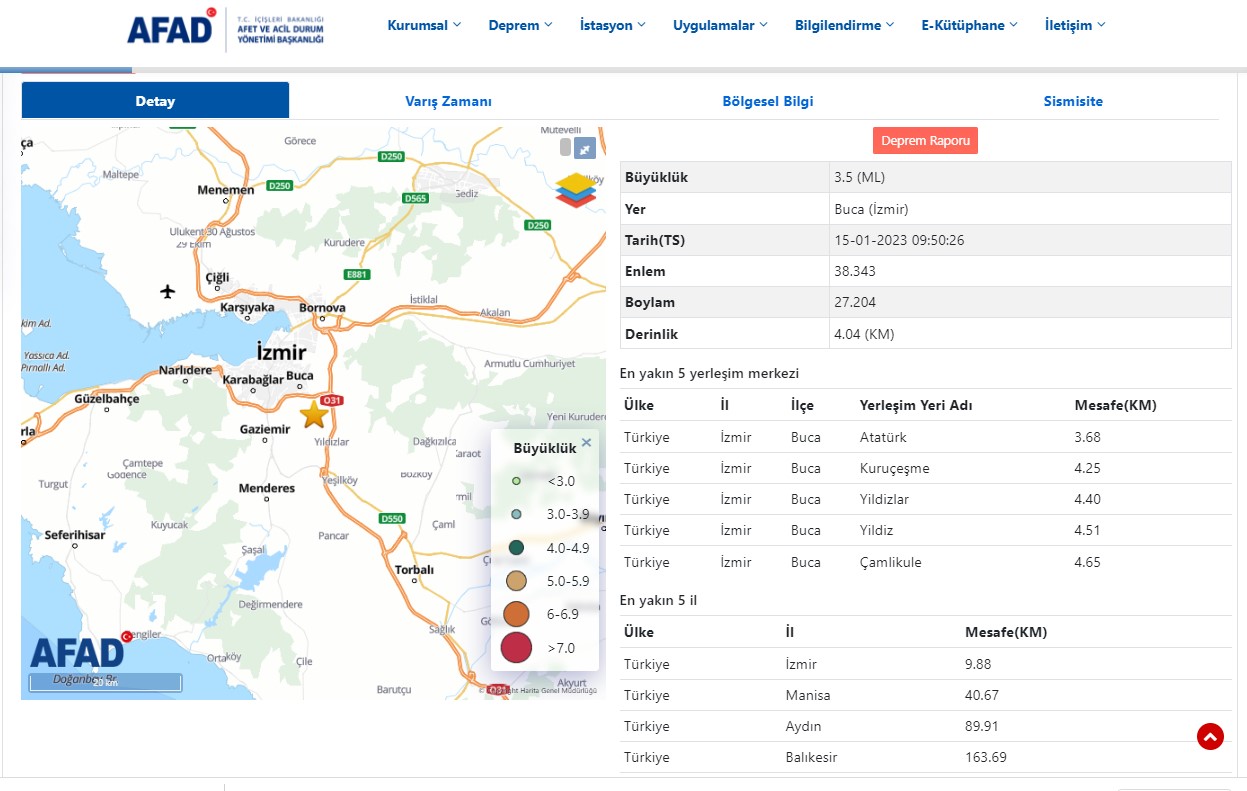This screenshot has width=1247, height=791.
Task: Click the scroll-to-top arrow circle
Action: point(1210,736)
